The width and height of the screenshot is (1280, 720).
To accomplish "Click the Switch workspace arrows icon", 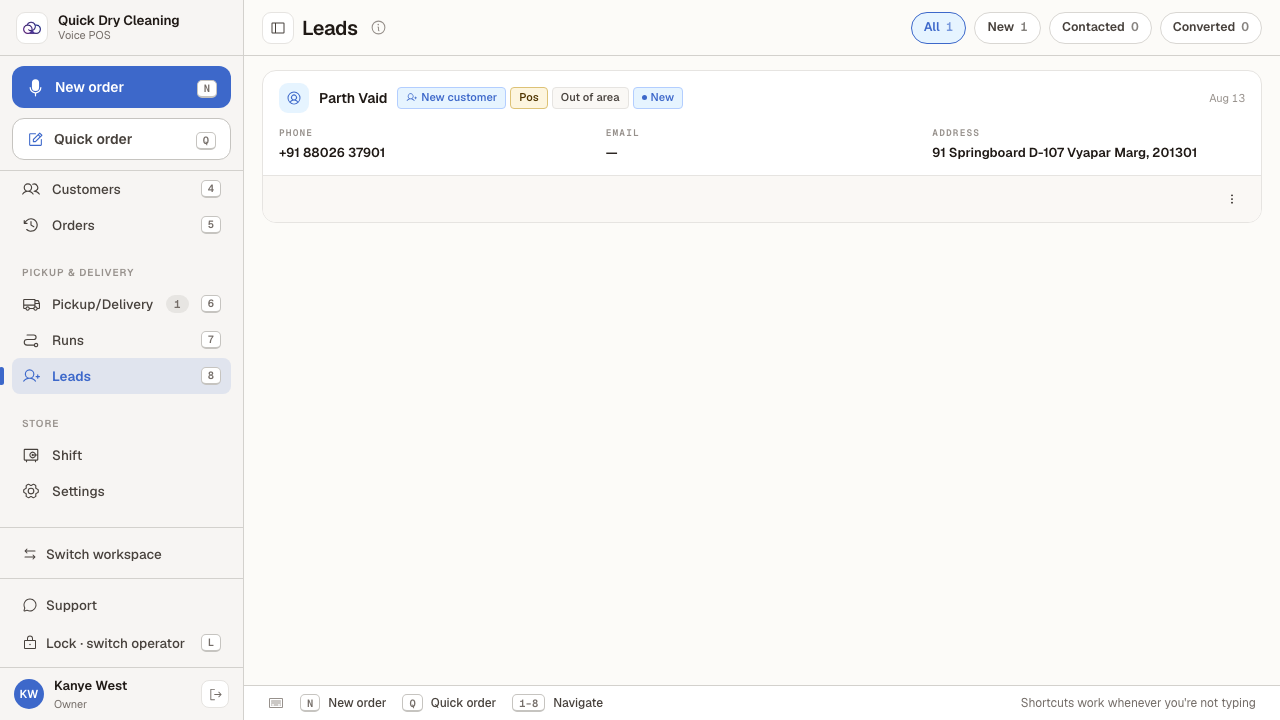I will click(x=30, y=554).
